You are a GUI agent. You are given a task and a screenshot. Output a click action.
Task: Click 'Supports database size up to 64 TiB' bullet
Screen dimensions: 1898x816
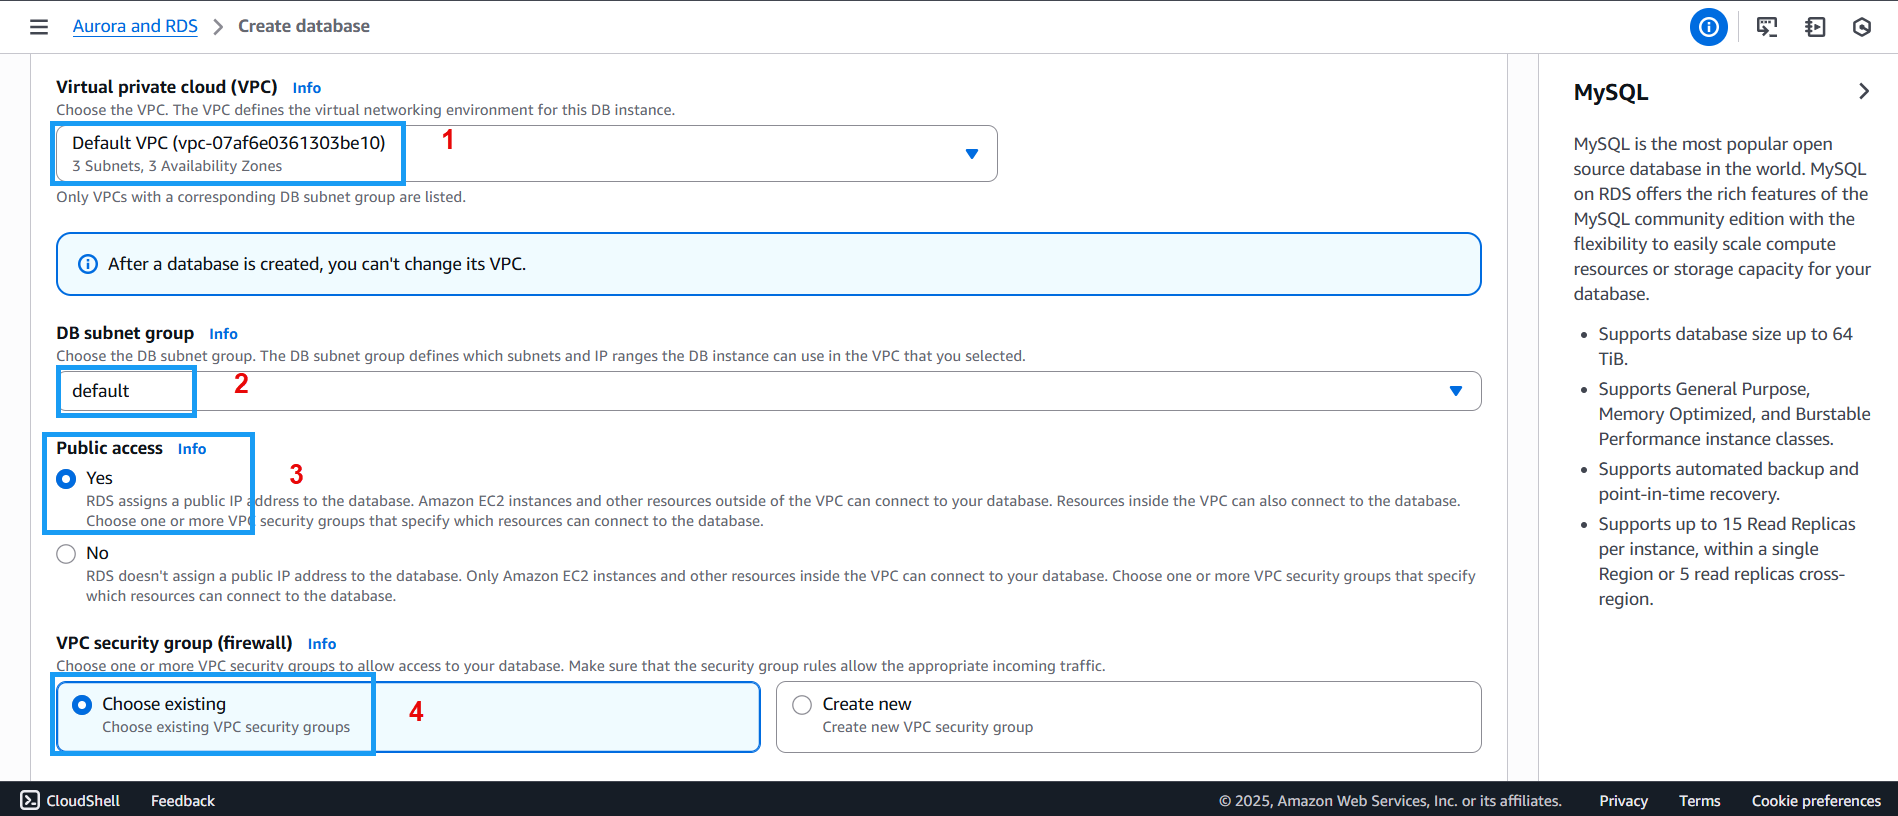(x=1725, y=346)
